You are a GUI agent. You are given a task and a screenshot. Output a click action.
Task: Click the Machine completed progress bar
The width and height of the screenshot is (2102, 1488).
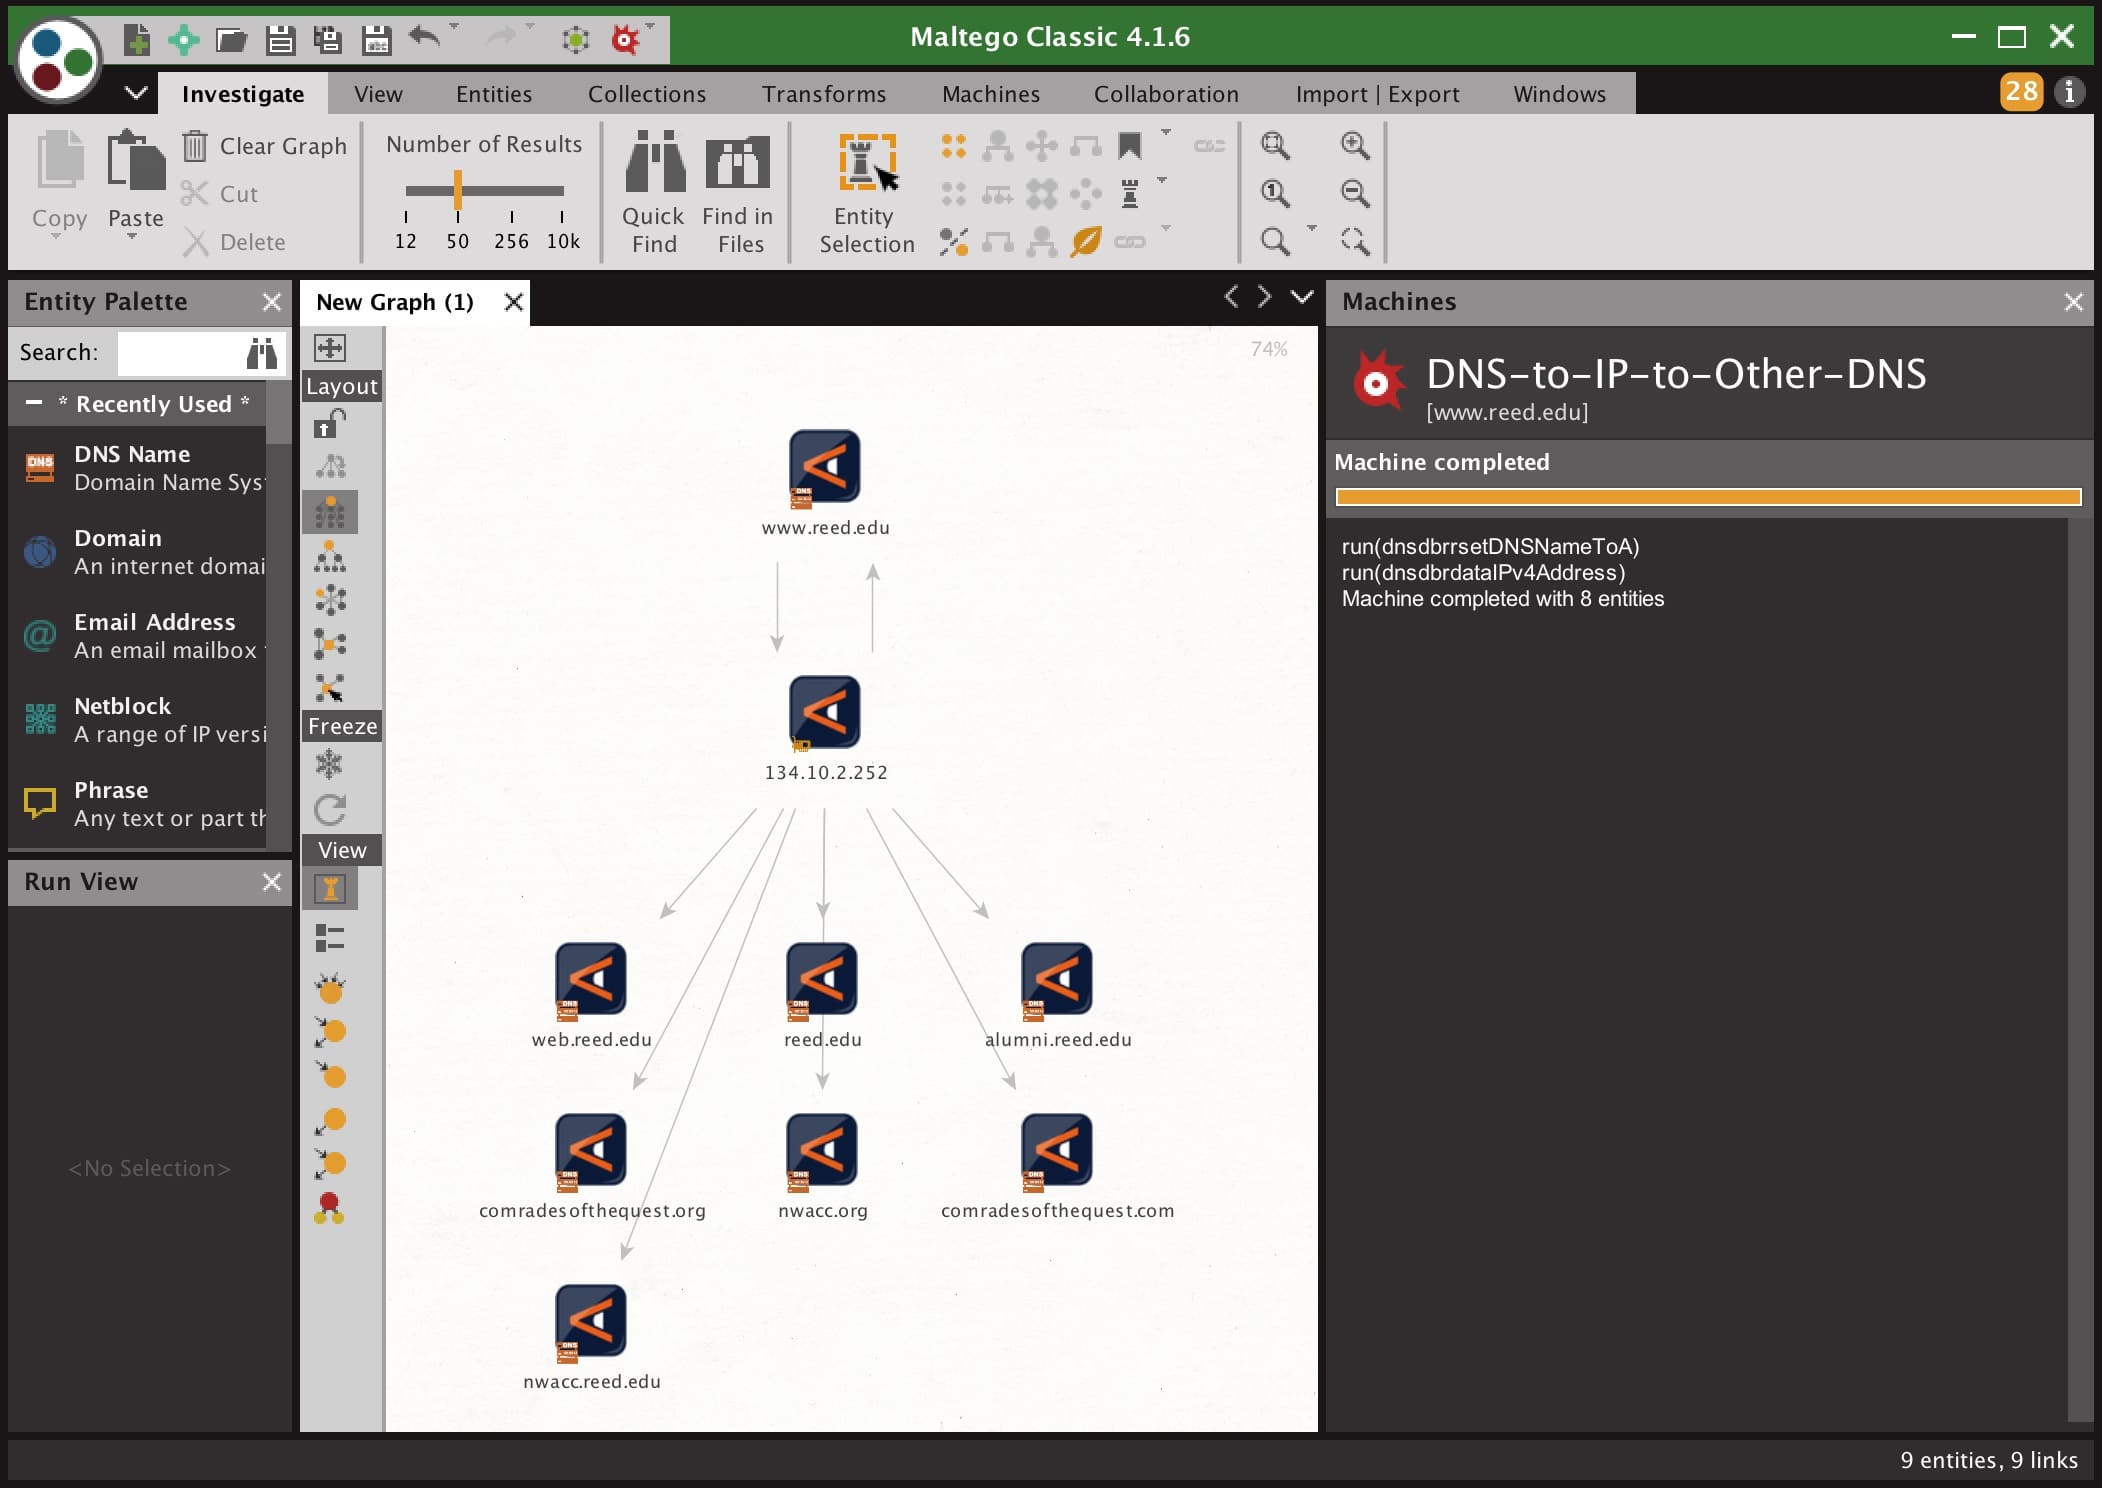point(1708,497)
